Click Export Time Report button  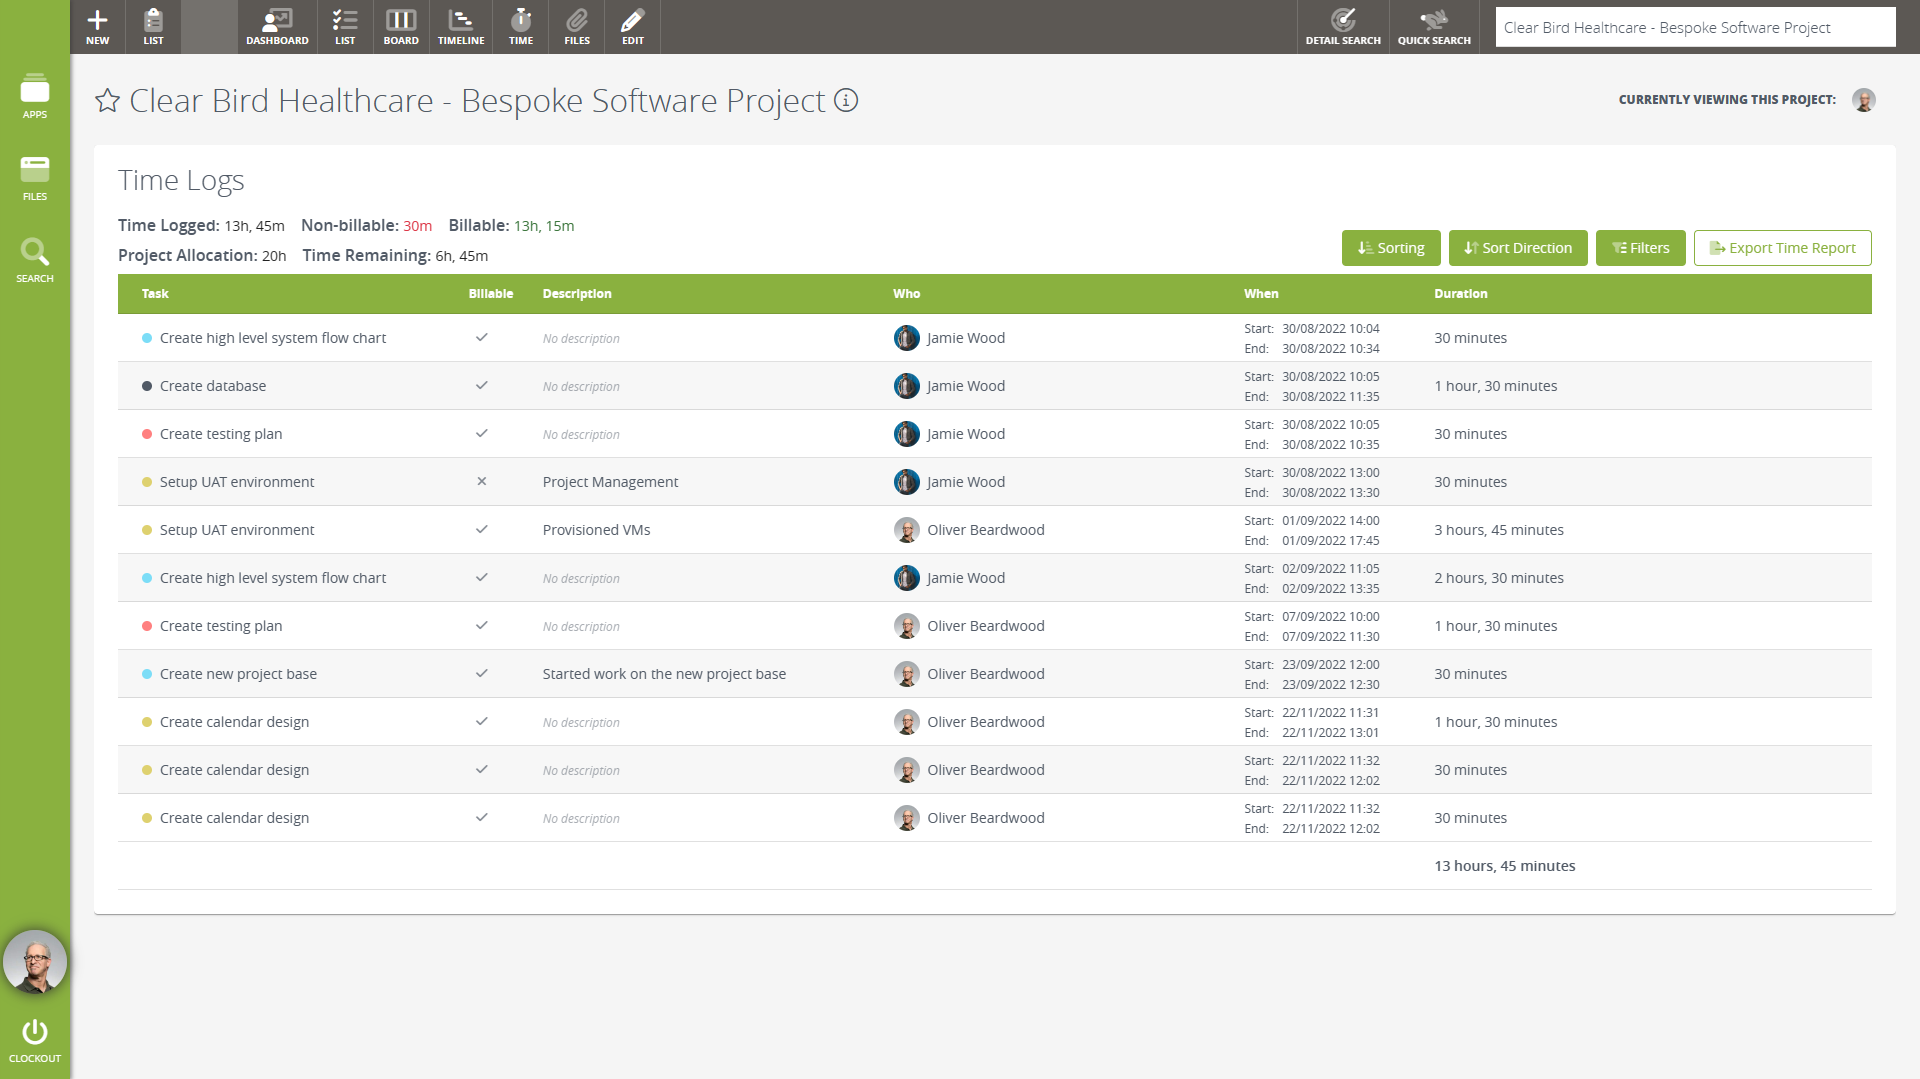(x=1782, y=248)
